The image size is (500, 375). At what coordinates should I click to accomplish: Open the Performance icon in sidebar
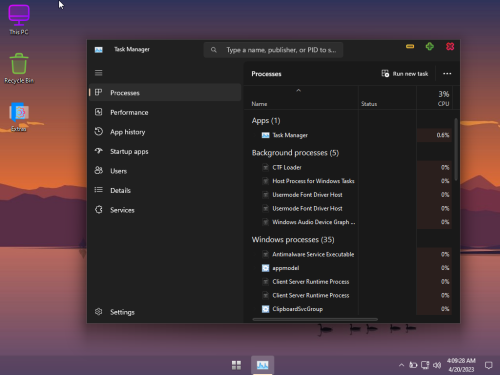click(98, 112)
